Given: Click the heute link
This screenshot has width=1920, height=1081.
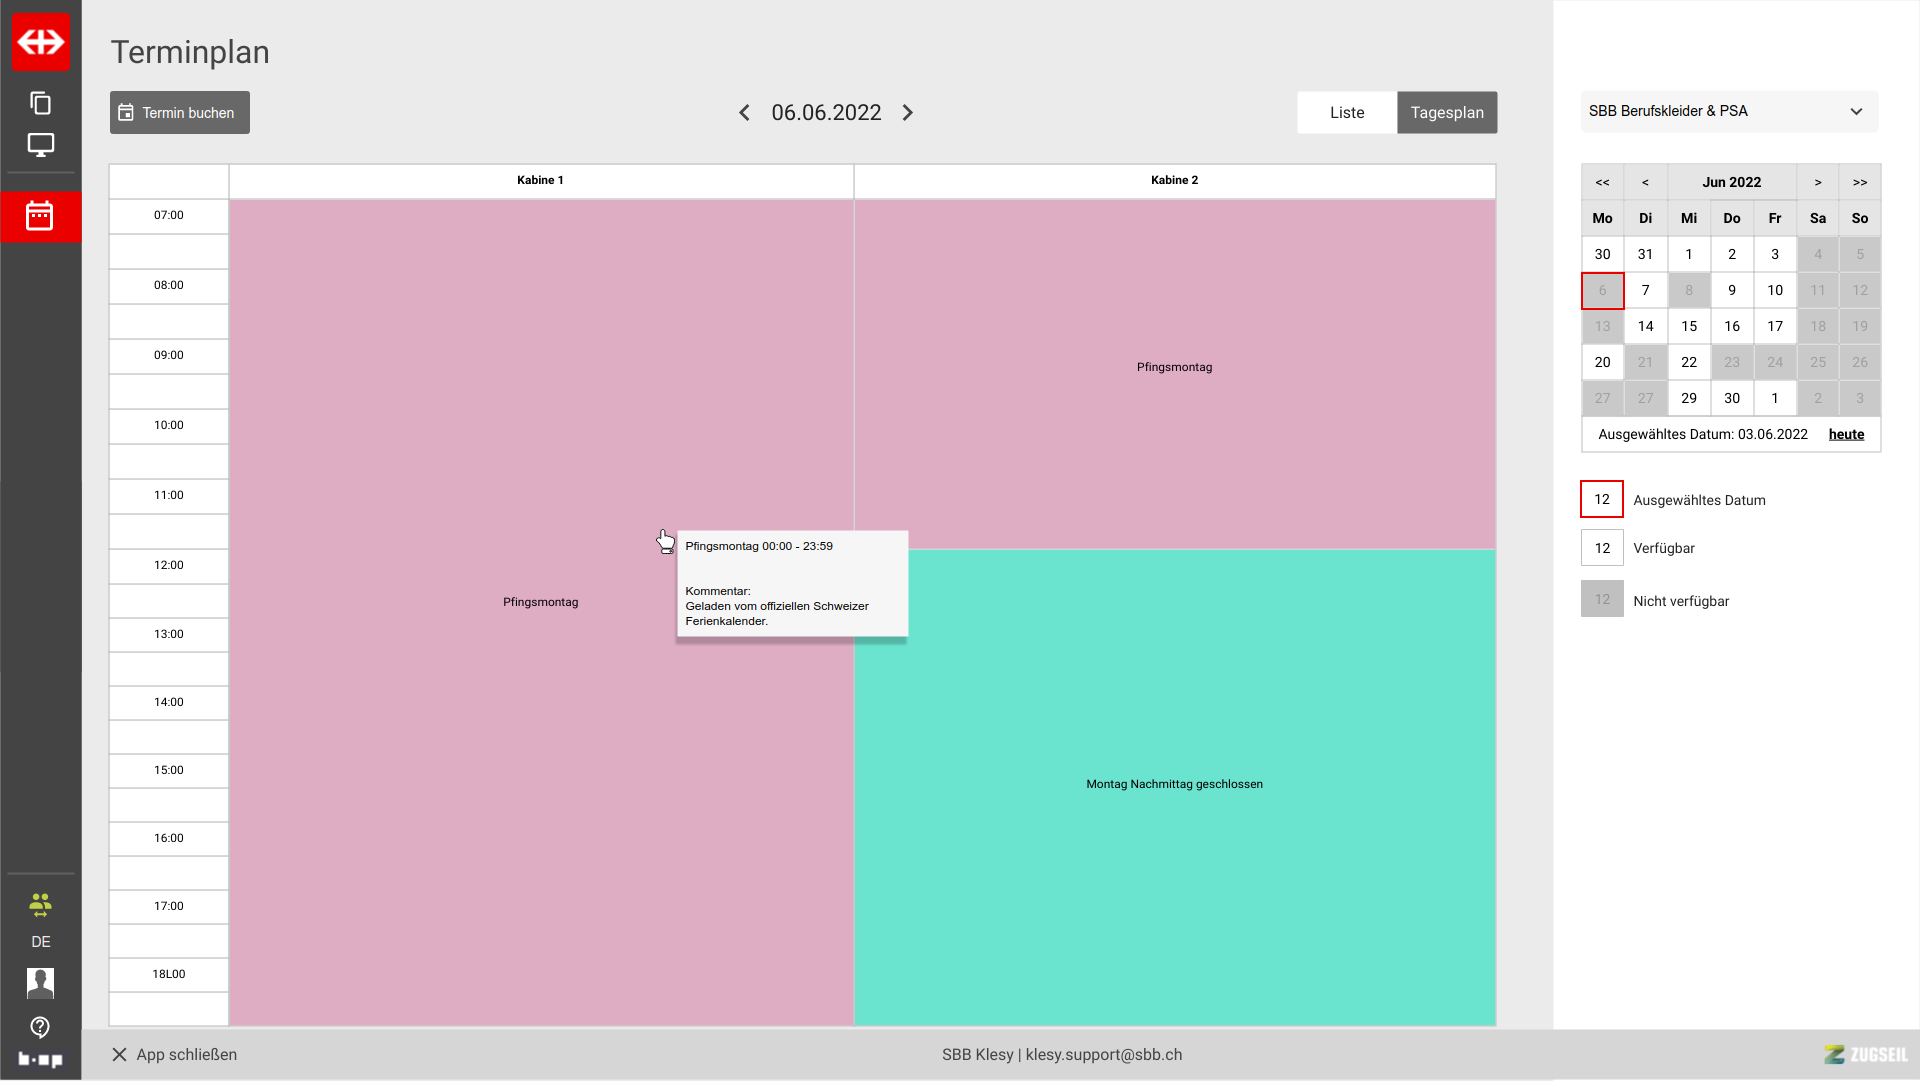Looking at the screenshot, I should (x=1846, y=434).
